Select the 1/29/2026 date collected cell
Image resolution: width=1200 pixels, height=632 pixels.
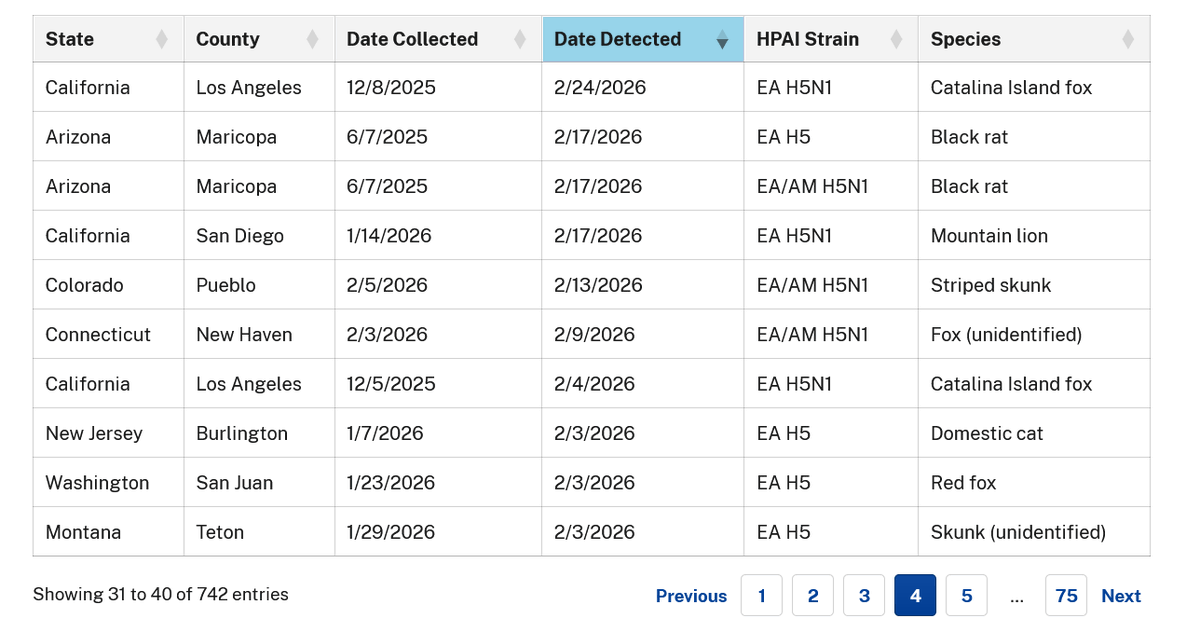438,532
